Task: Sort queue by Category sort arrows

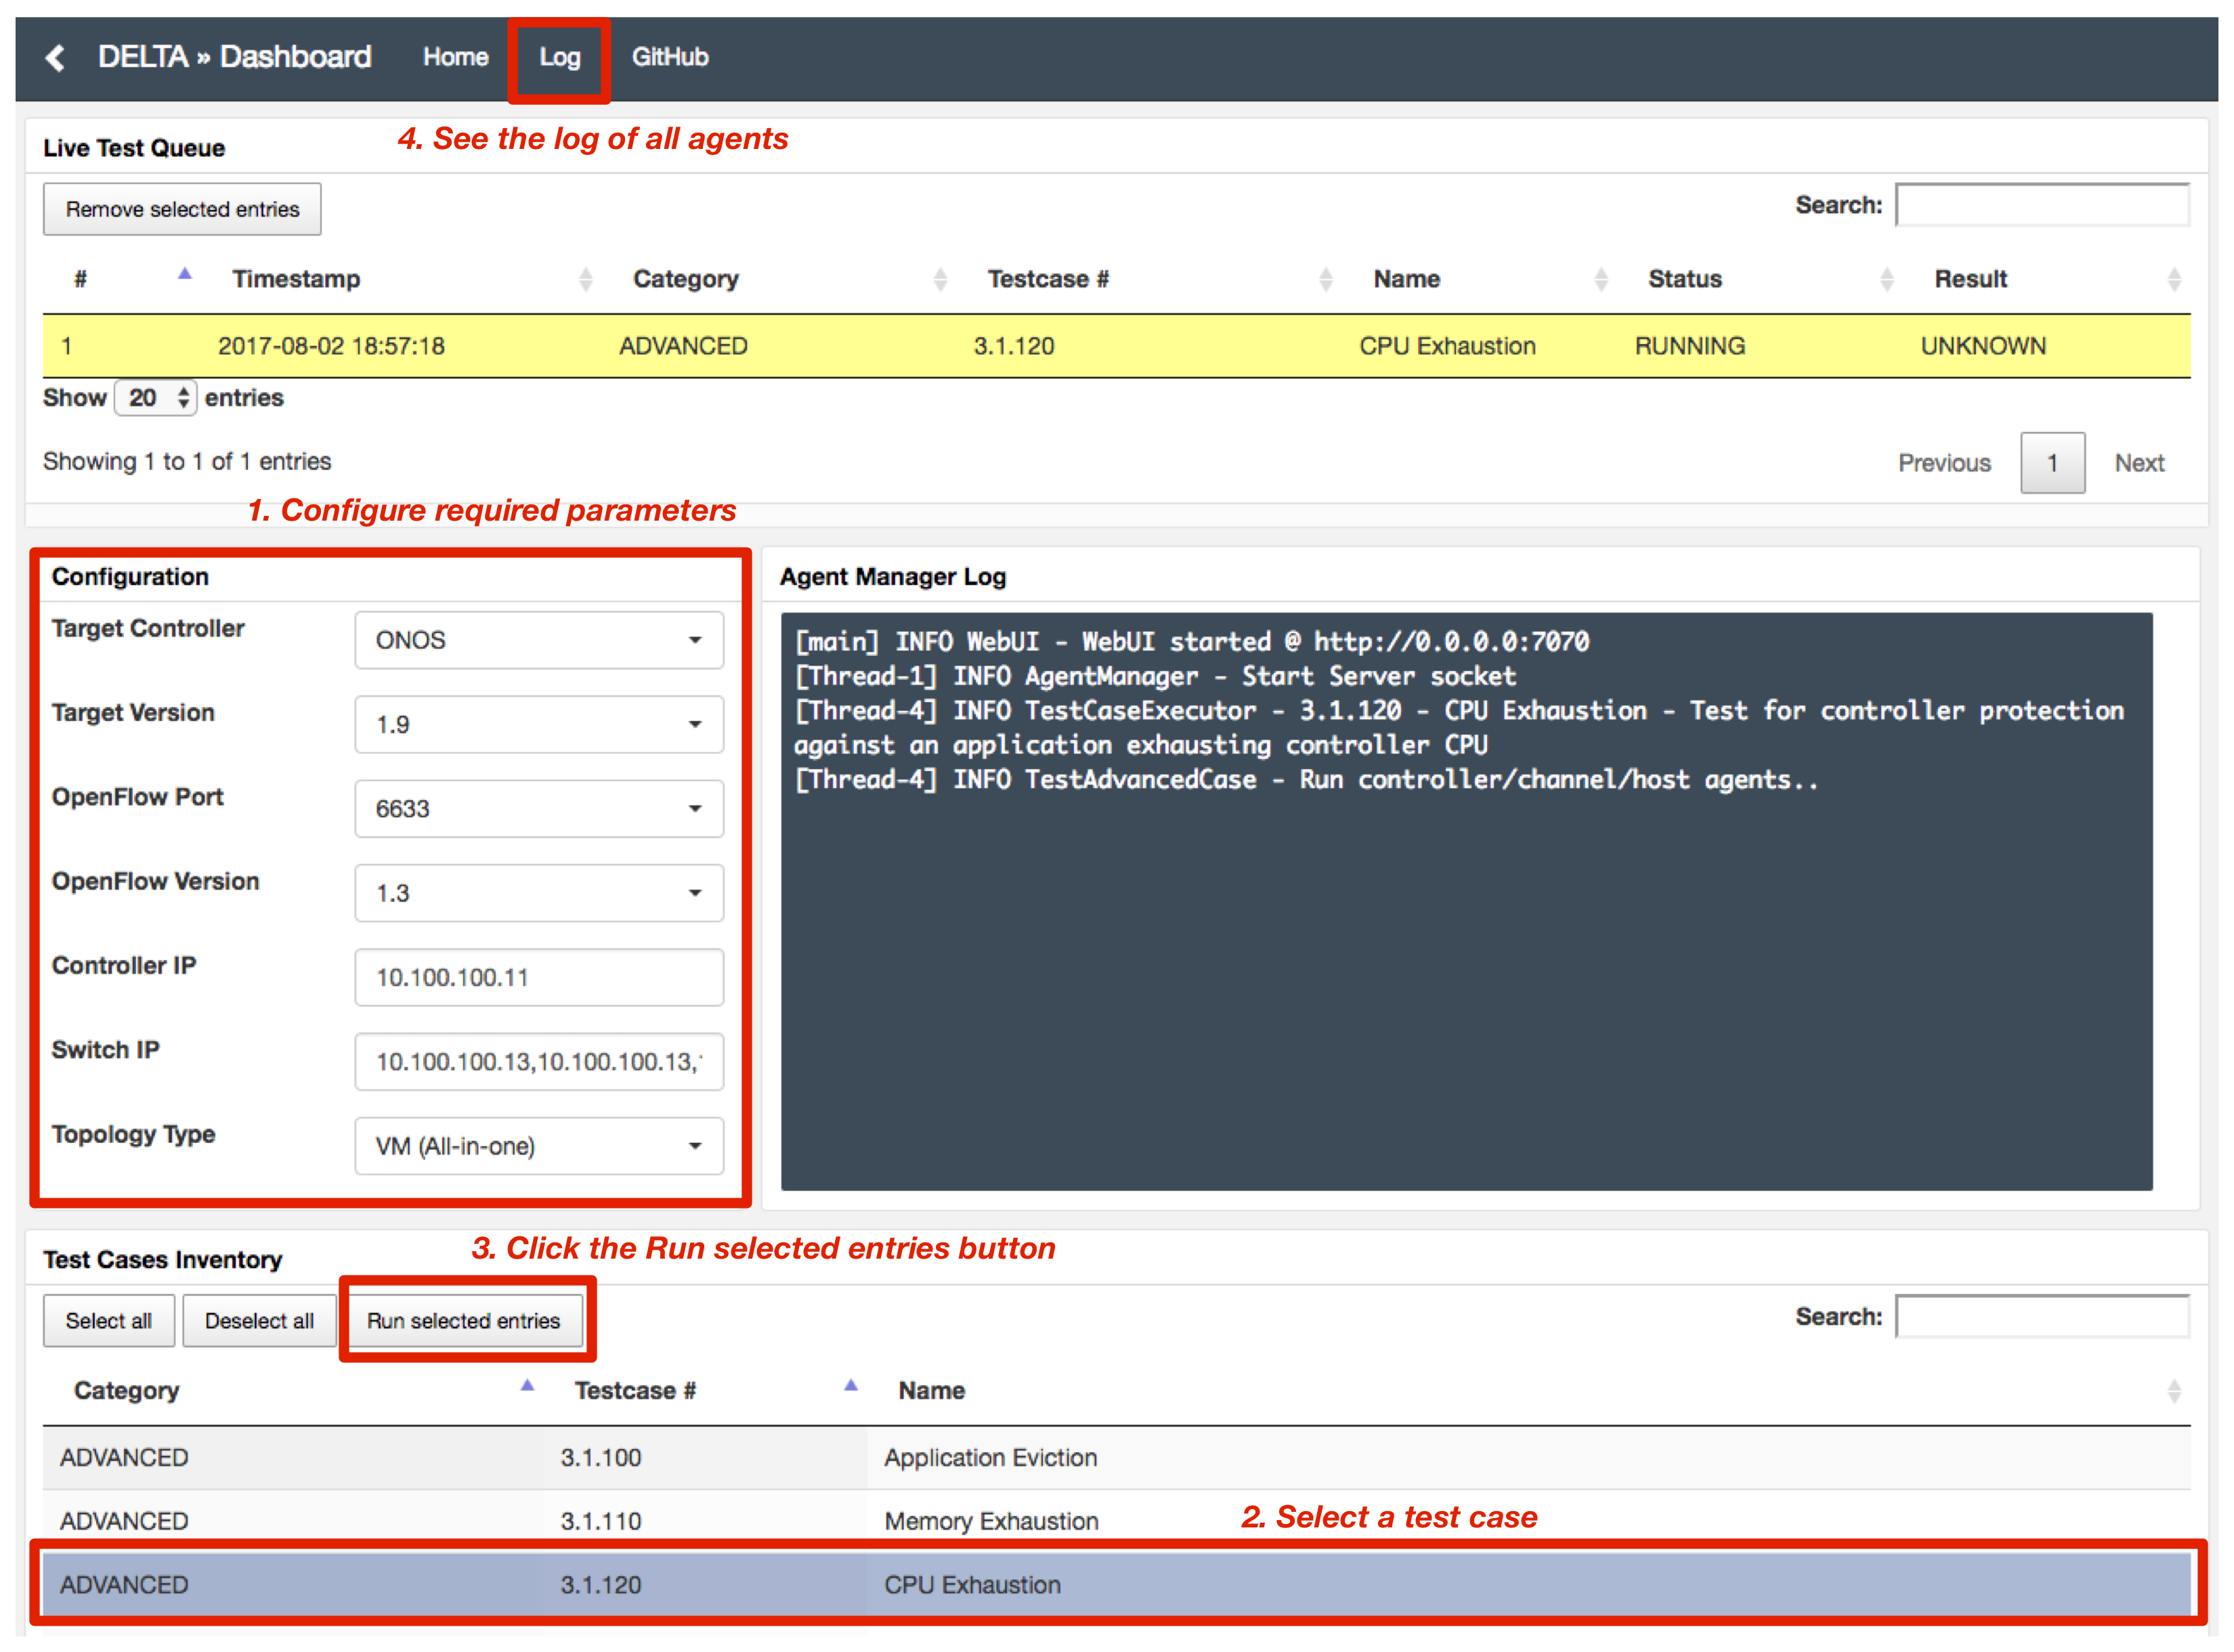Action: point(940,279)
